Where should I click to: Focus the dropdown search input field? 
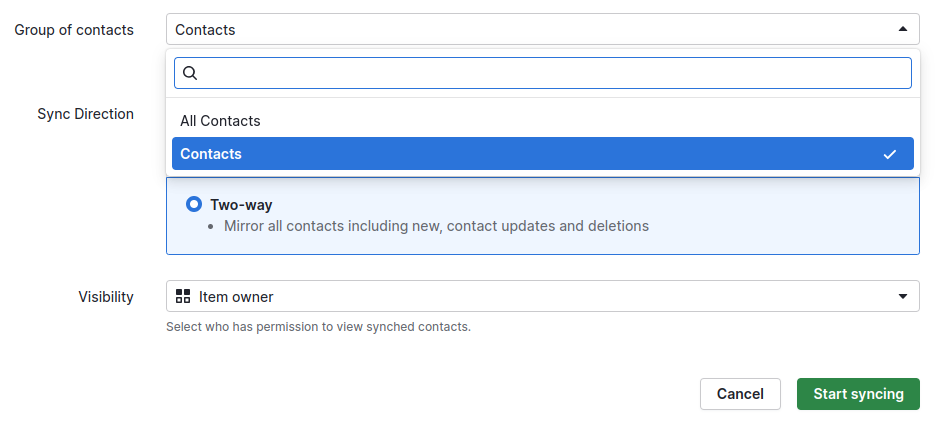point(550,73)
